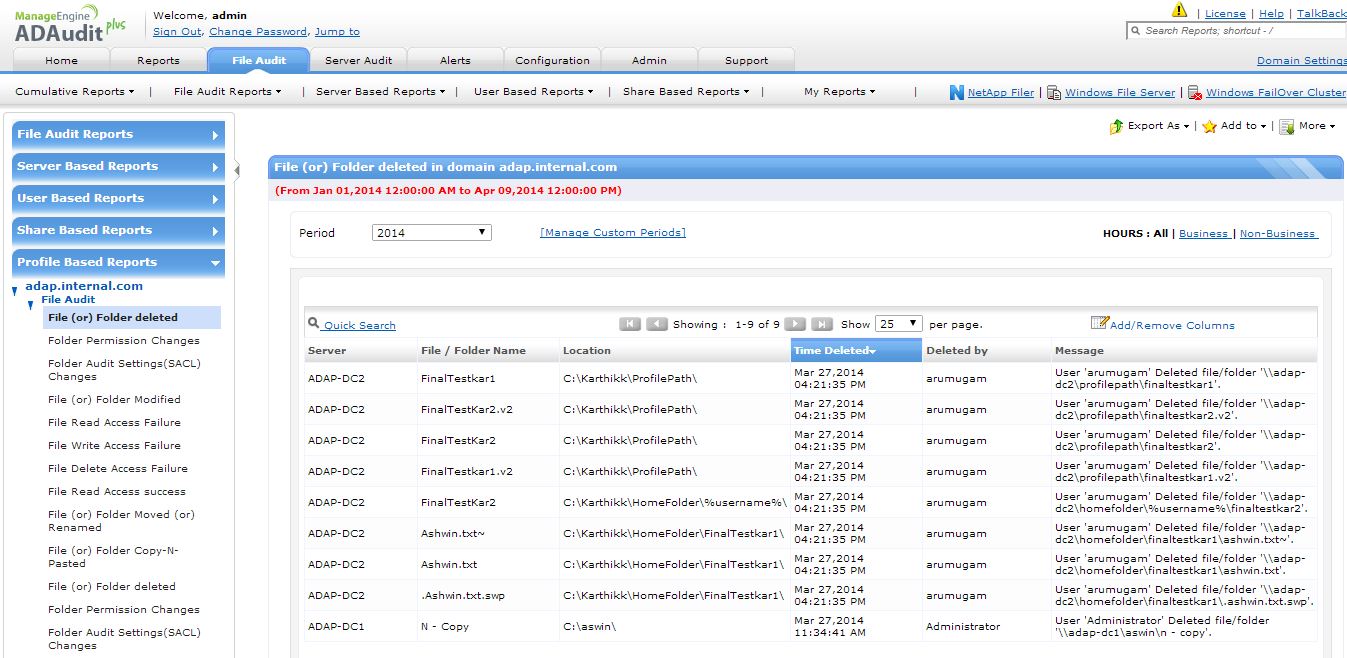This screenshot has height=658, width=1347.
Task: Click the NetApp Filer link
Action: [1000, 92]
